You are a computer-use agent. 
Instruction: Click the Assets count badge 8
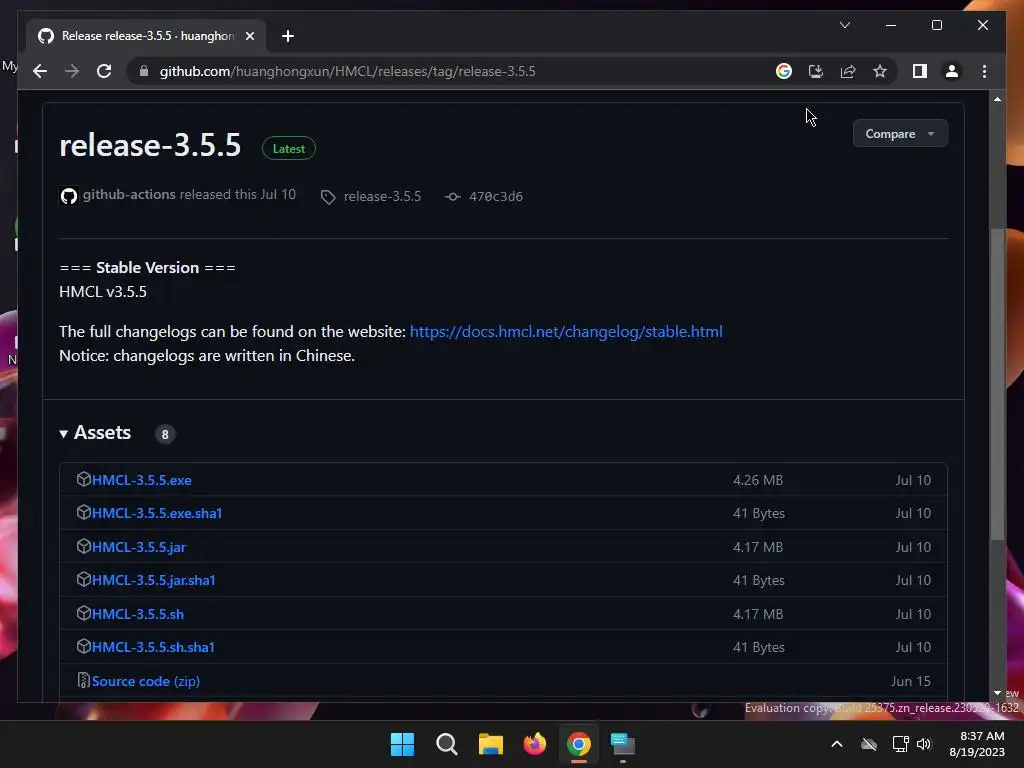(x=165, y=434)
